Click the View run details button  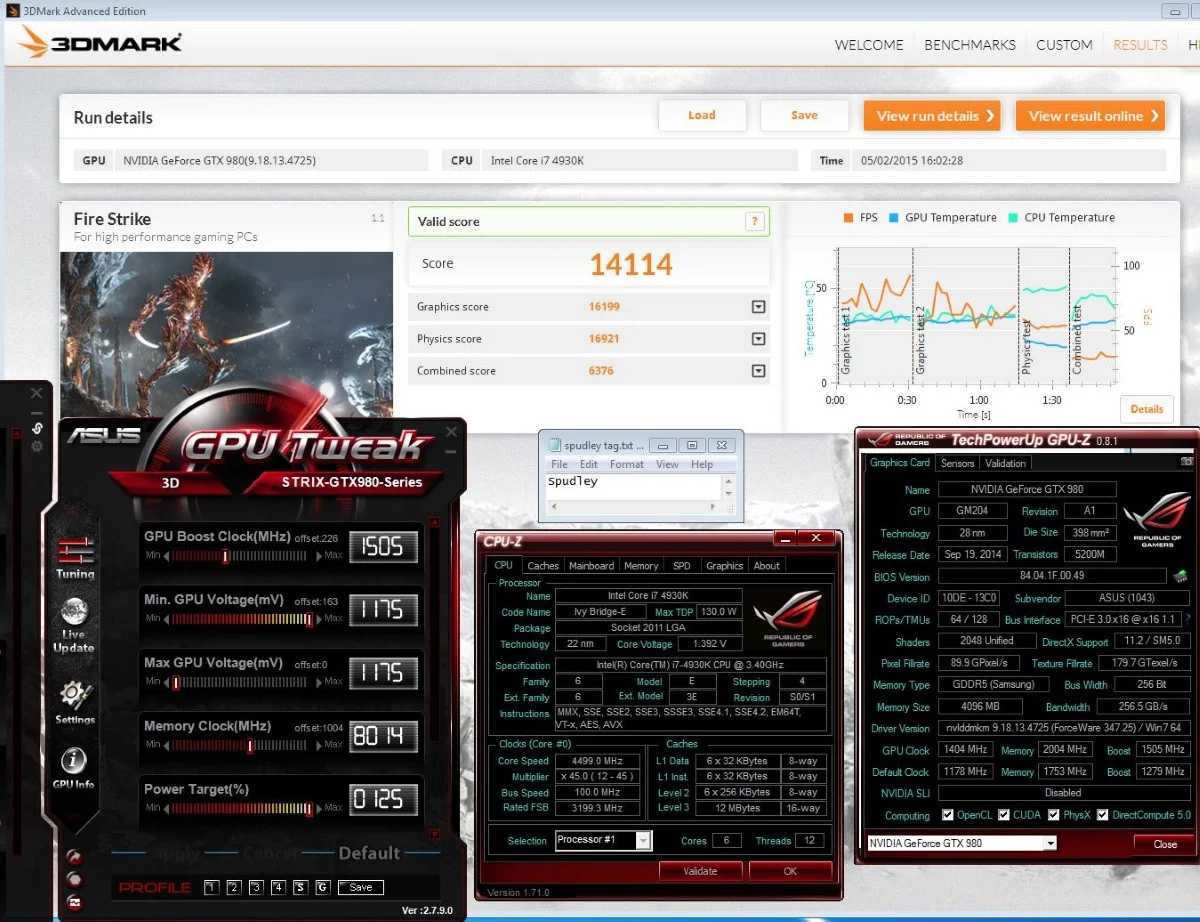[x=935, y=116]
